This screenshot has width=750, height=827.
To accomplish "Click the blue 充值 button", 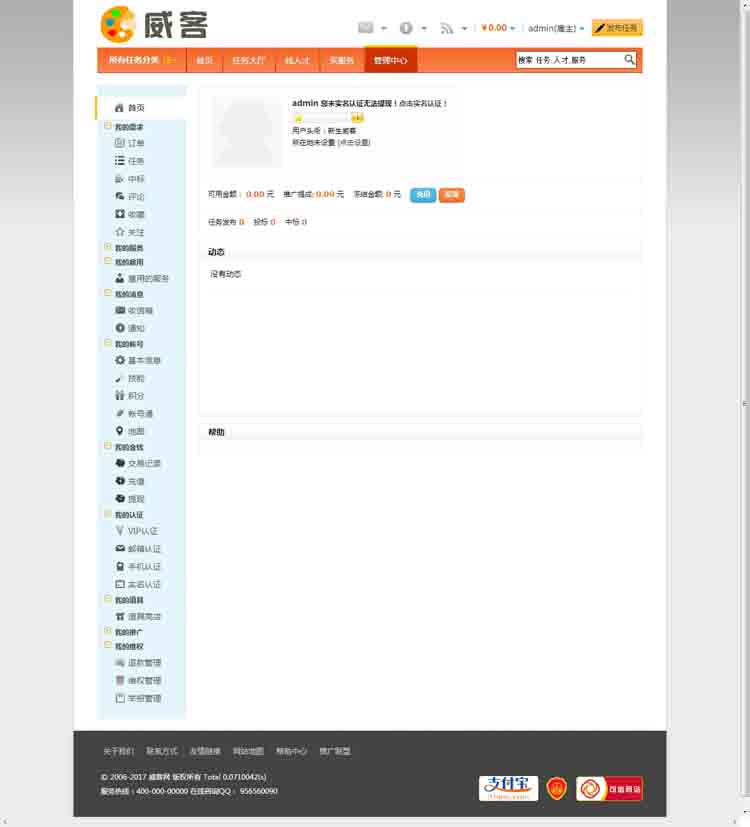I will pos(423,195).
